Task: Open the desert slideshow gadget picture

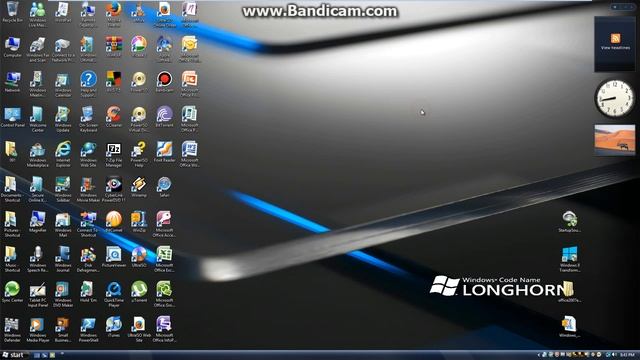Action: click(x=615, y=140)
